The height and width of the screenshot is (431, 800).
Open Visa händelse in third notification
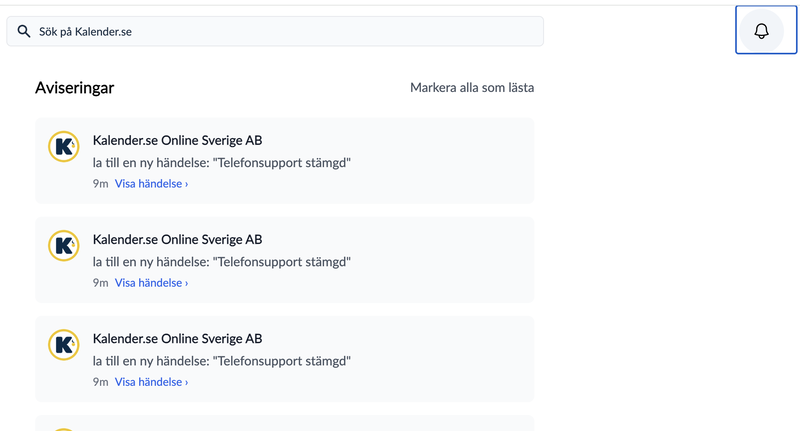pos(151,382)
